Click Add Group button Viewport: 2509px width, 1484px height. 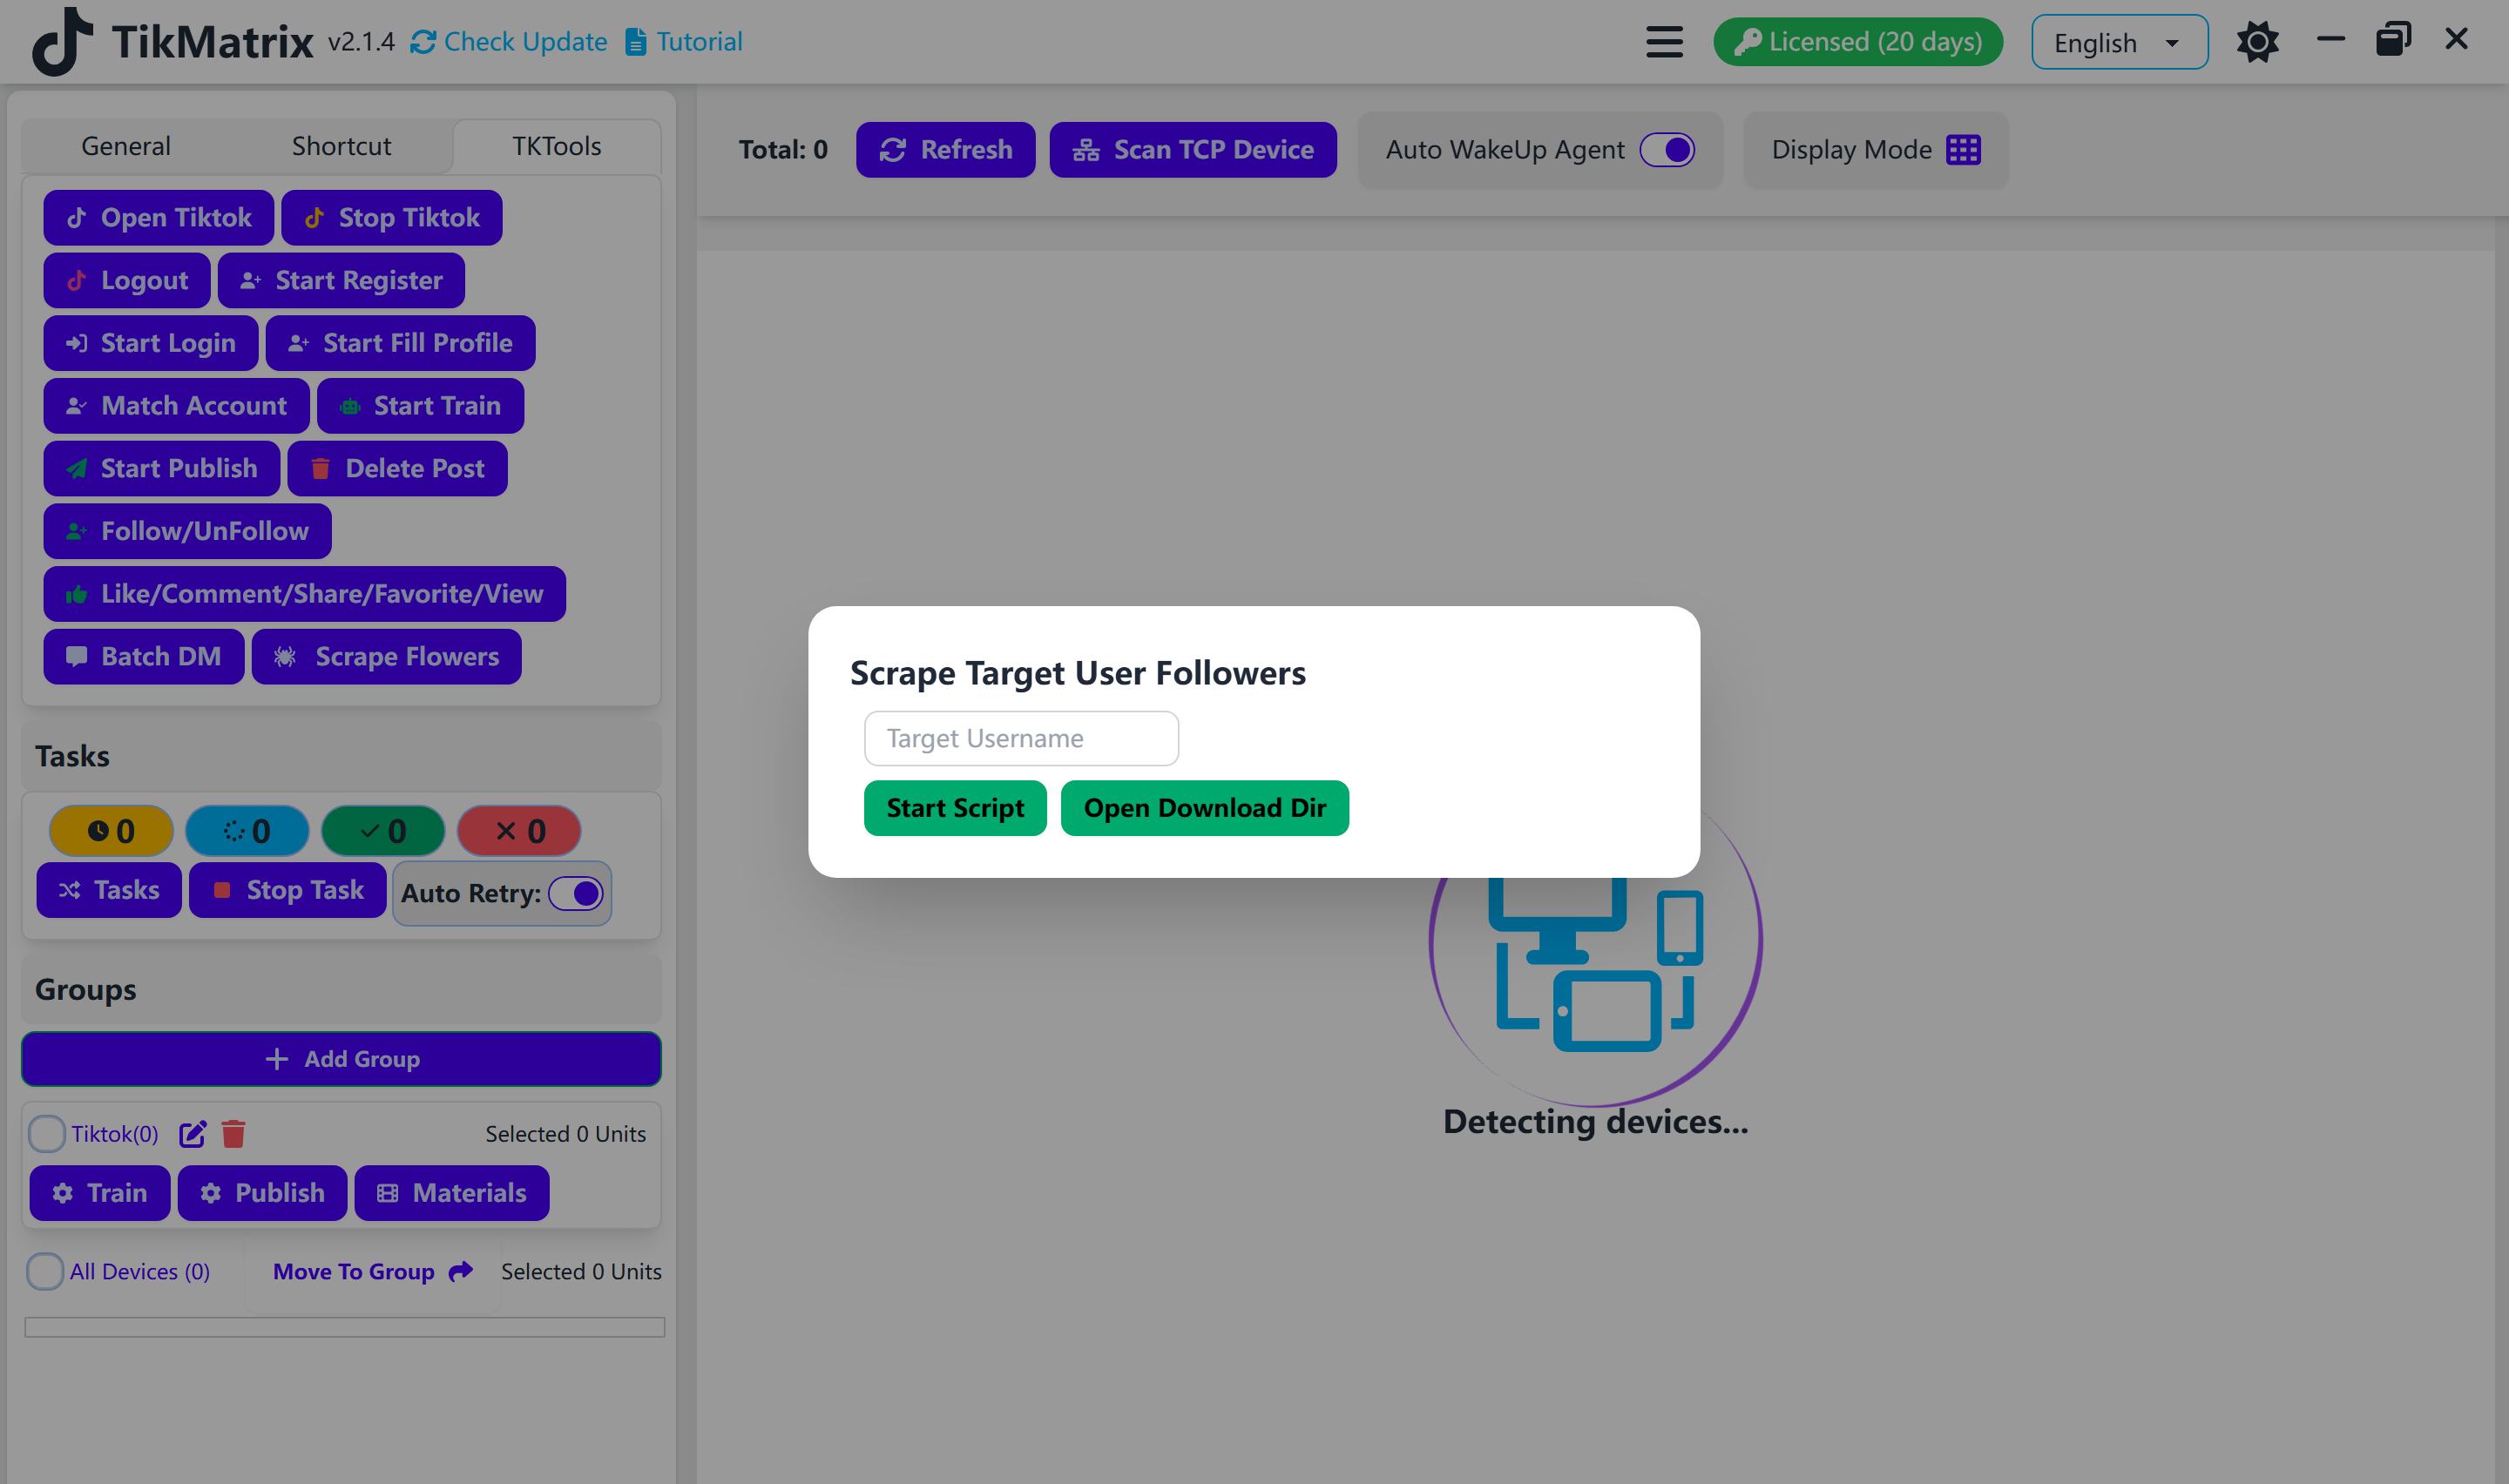(x=341, y=1059)
